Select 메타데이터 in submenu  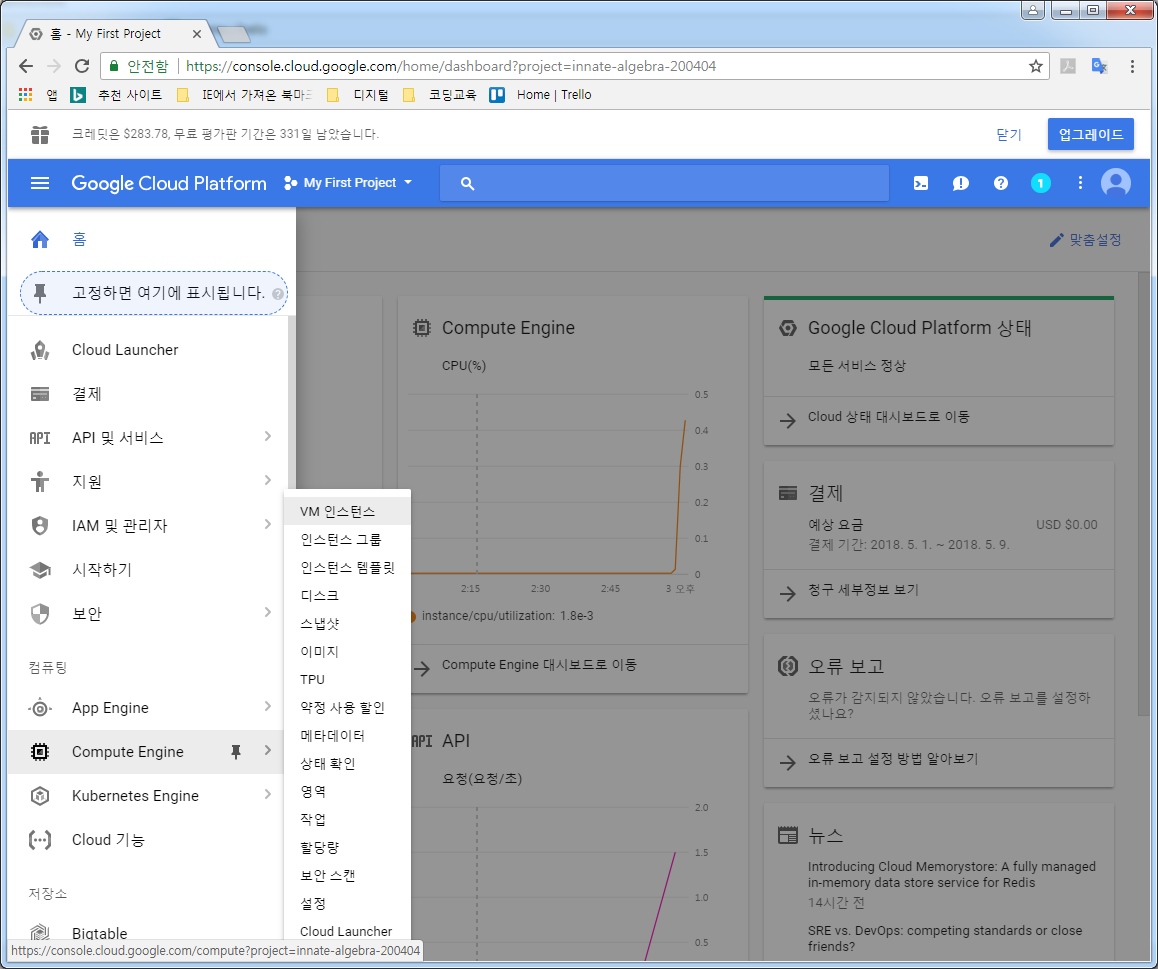(x=347, y=736)
